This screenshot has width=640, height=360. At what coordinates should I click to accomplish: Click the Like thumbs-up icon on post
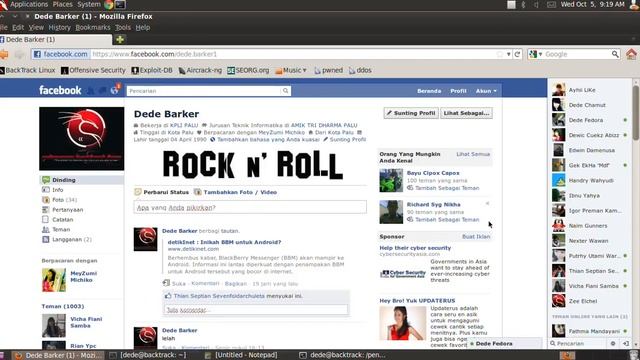pos(168,296)
